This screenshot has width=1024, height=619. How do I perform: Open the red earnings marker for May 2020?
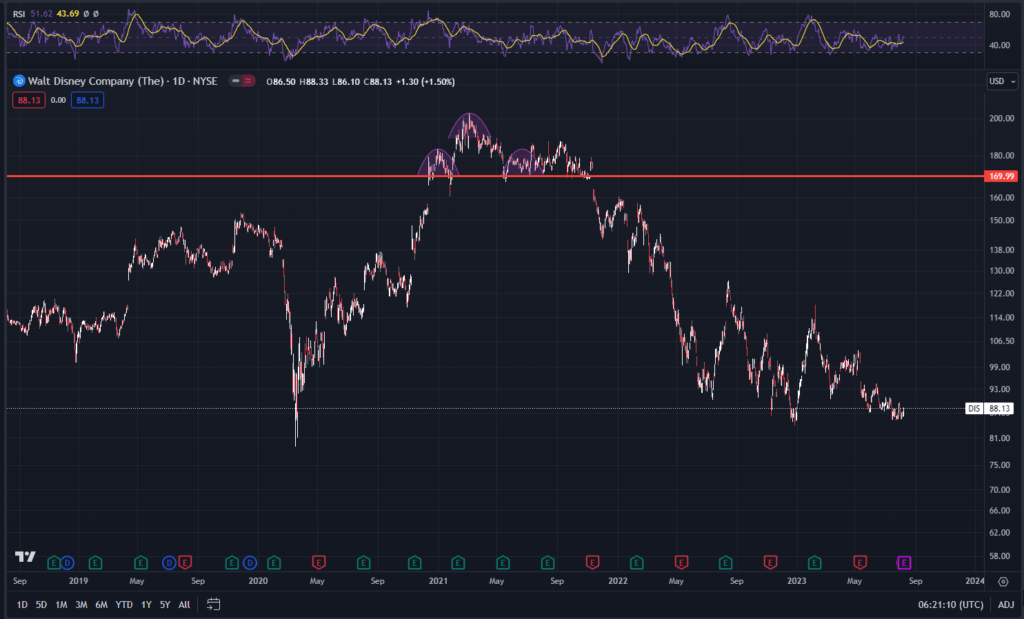(x=319, y=562)
